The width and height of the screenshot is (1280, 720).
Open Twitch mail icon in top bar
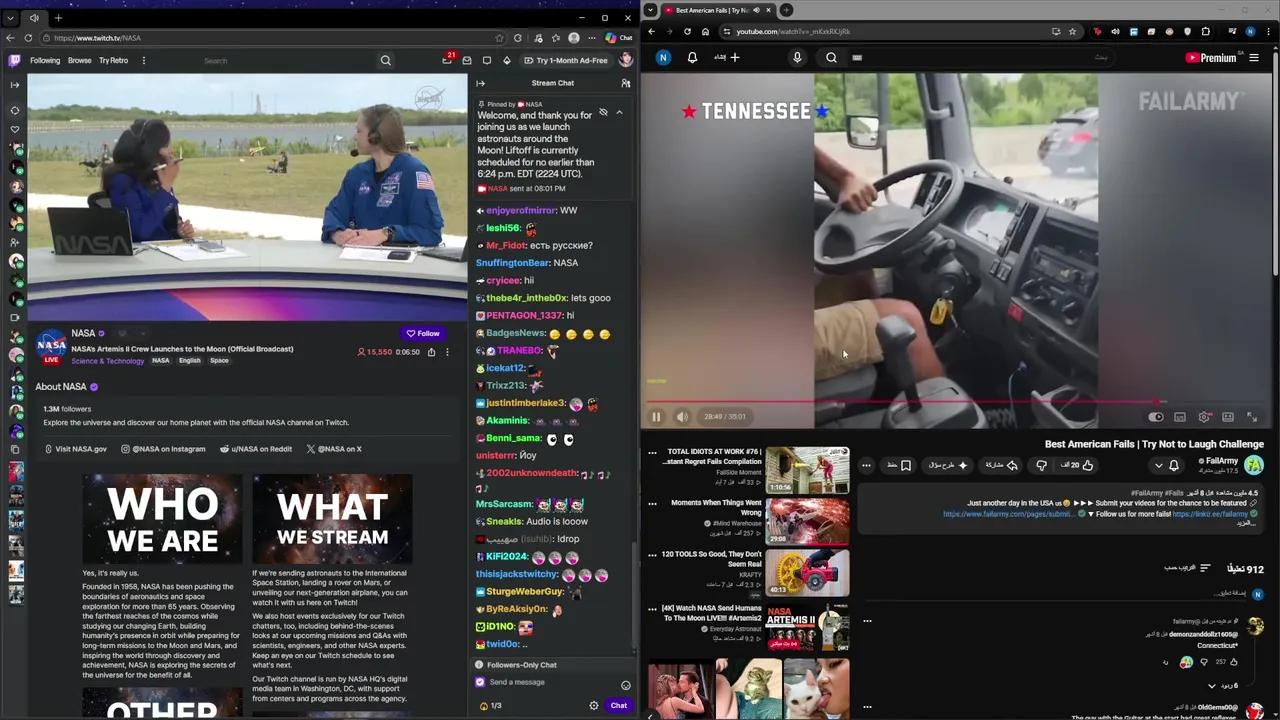tap(466, 61)
